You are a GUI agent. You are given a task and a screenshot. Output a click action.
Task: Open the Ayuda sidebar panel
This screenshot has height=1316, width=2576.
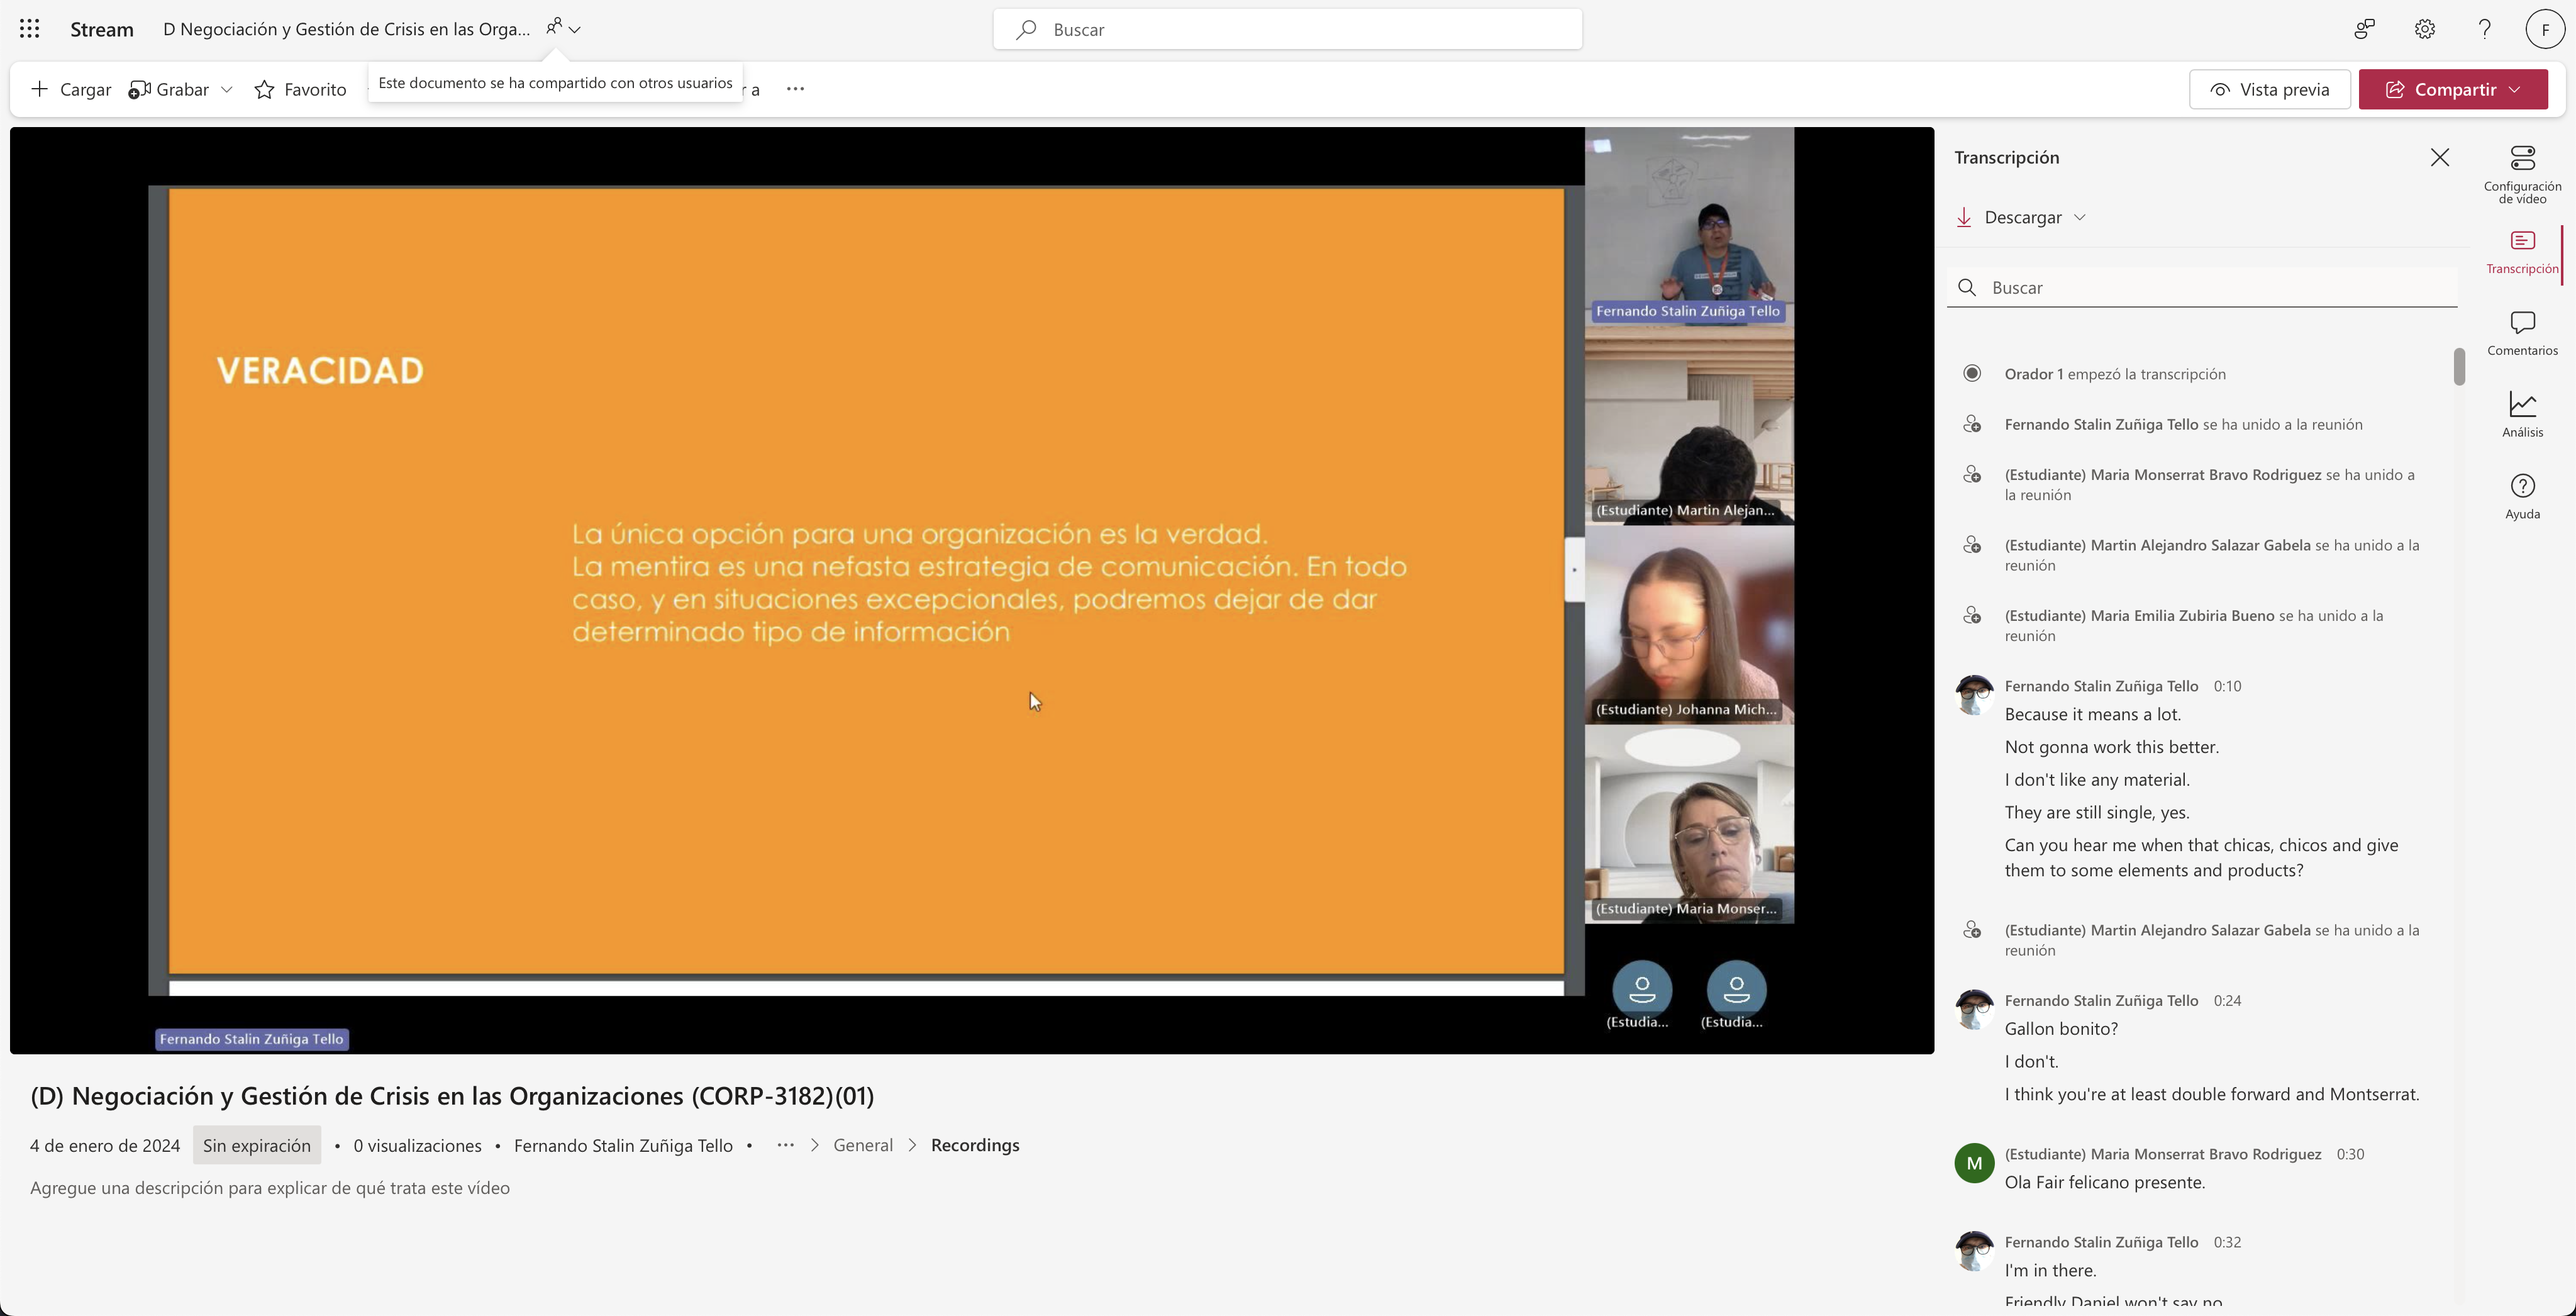coord(2522,496)
